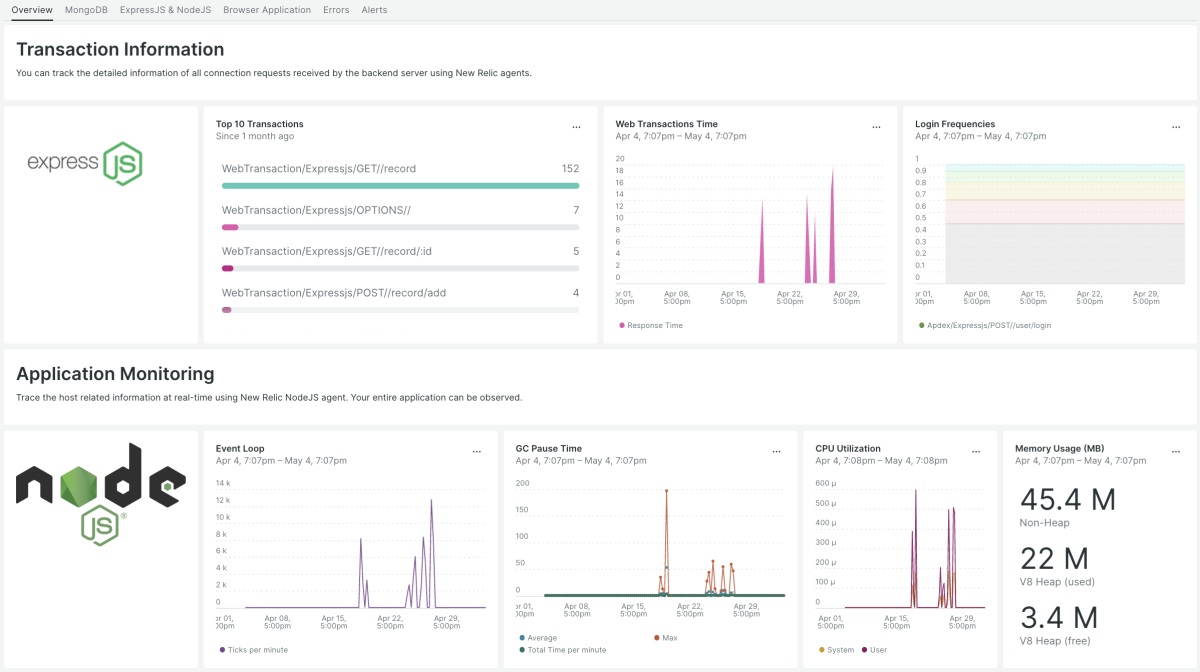Open the Web Transactions Time ellipsis menu
This screenshot has height=672, width=1200.
[x=876, y=127]
